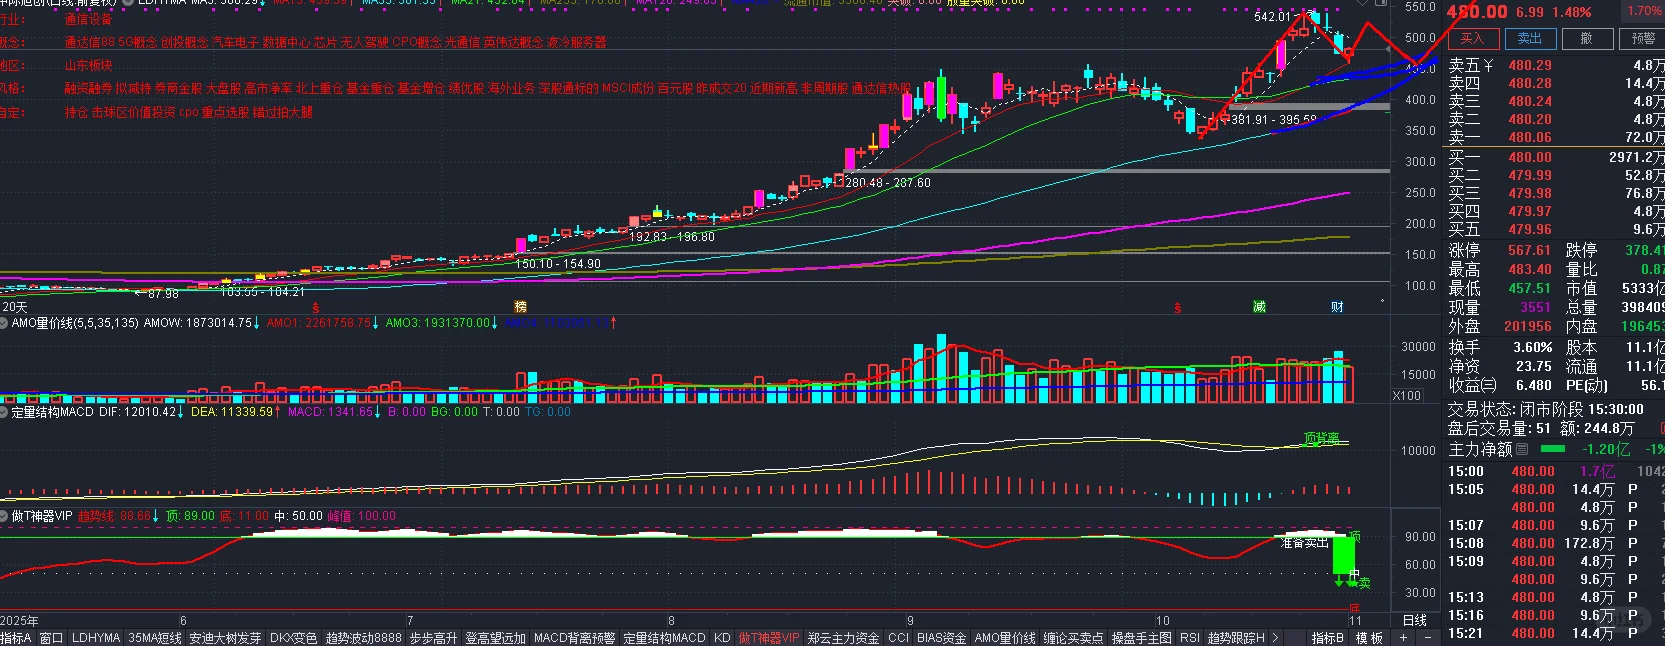Click the 榜 event marker icon
This screenshot has height=646, width=1665.
pyautogui.click(x=520, y=307)
